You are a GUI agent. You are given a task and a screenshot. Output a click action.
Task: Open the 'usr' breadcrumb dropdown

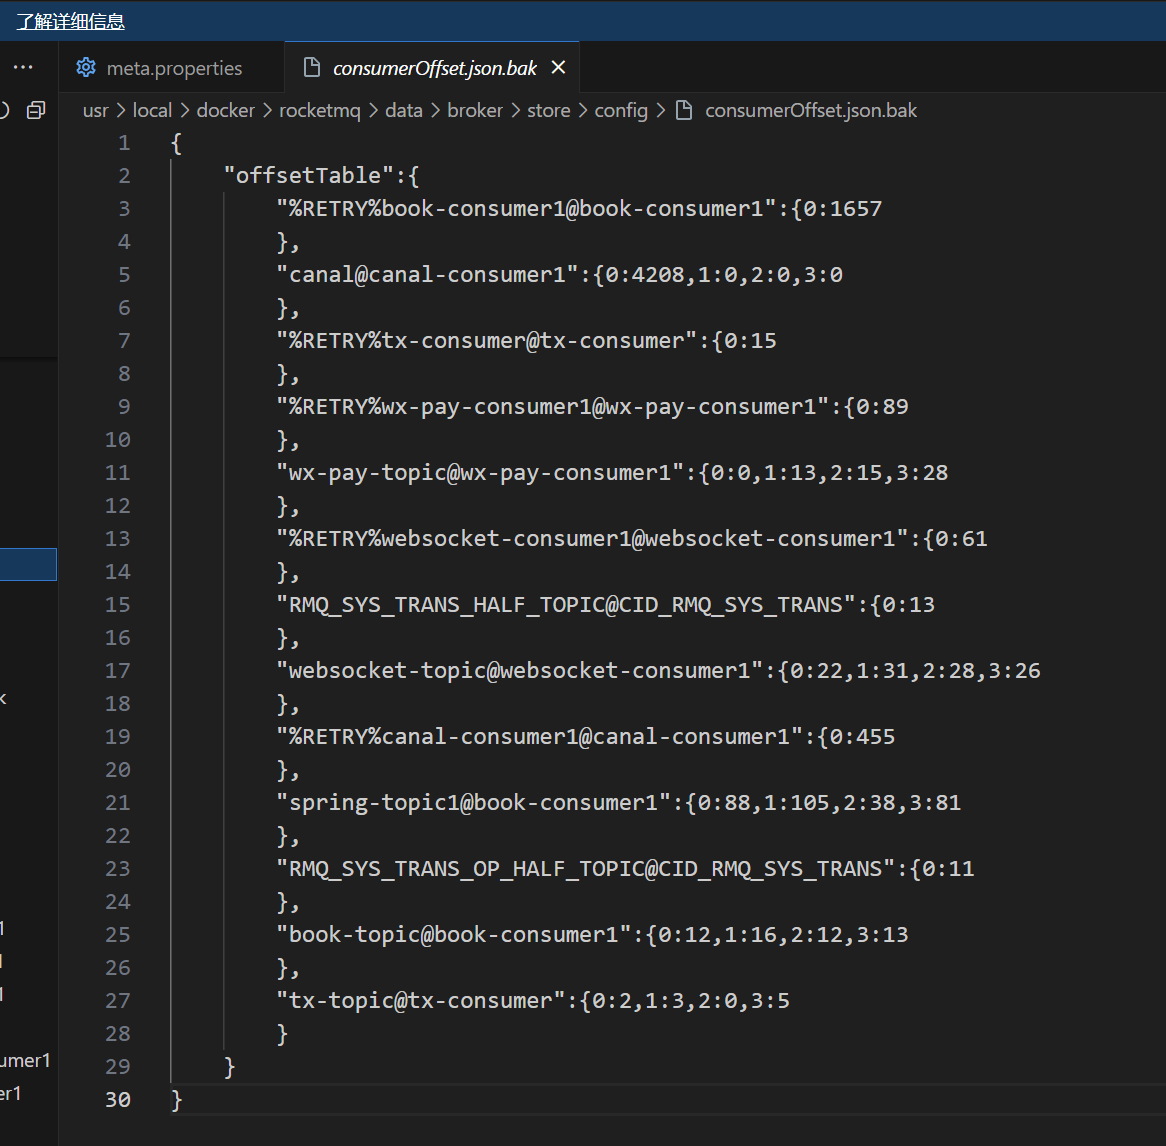95,110
